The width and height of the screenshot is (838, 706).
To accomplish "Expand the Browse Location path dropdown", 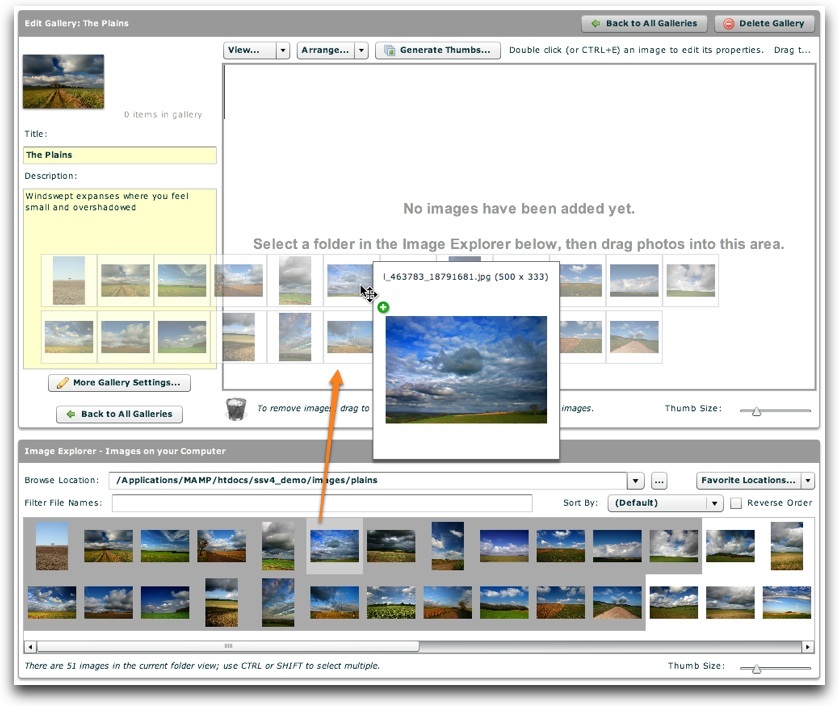I will [635, 480].
